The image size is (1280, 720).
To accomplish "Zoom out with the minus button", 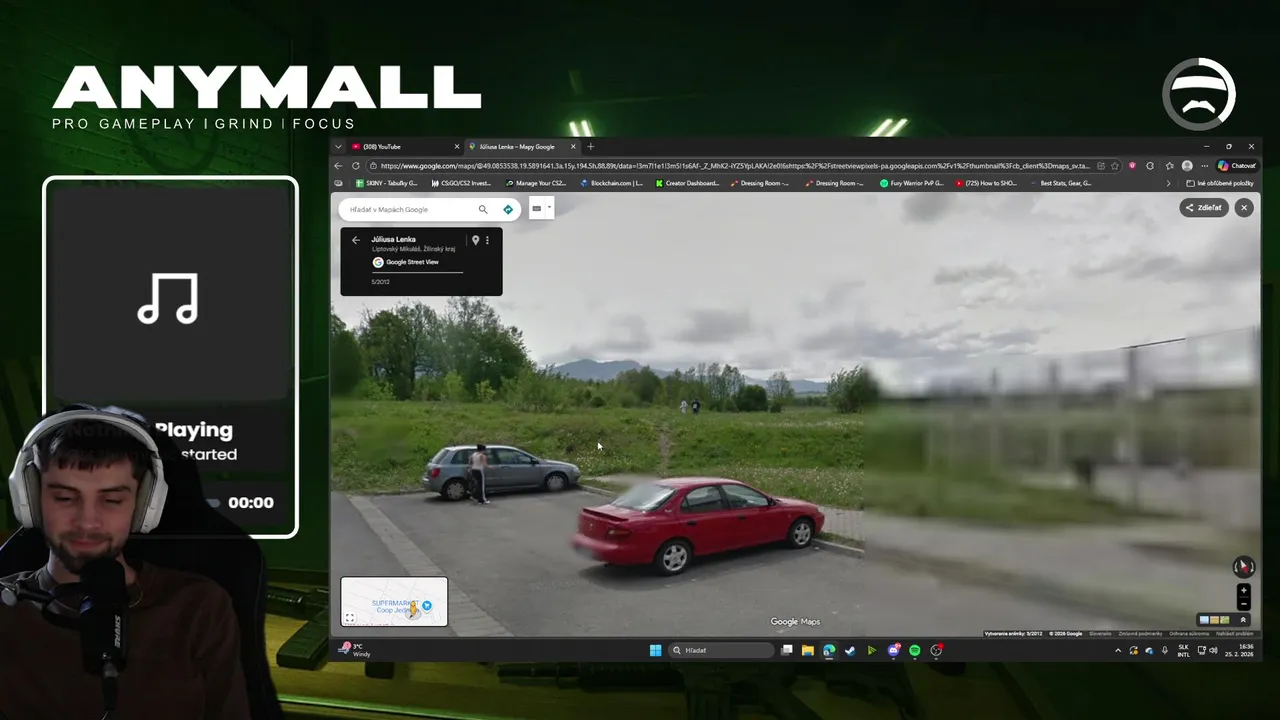I will (1243, 604).
